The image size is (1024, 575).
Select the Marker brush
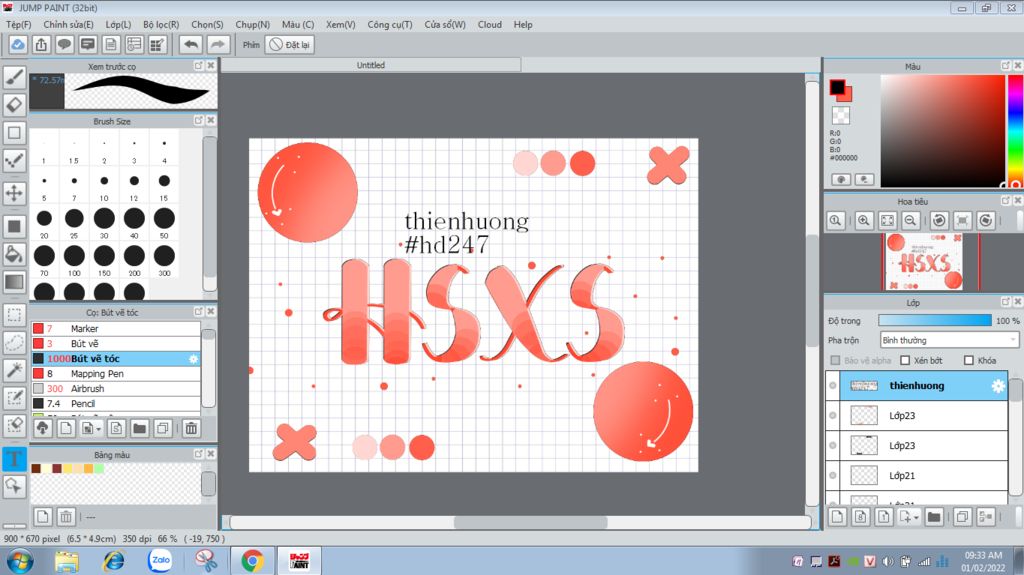pyautogui.click(x=116, y=329)
